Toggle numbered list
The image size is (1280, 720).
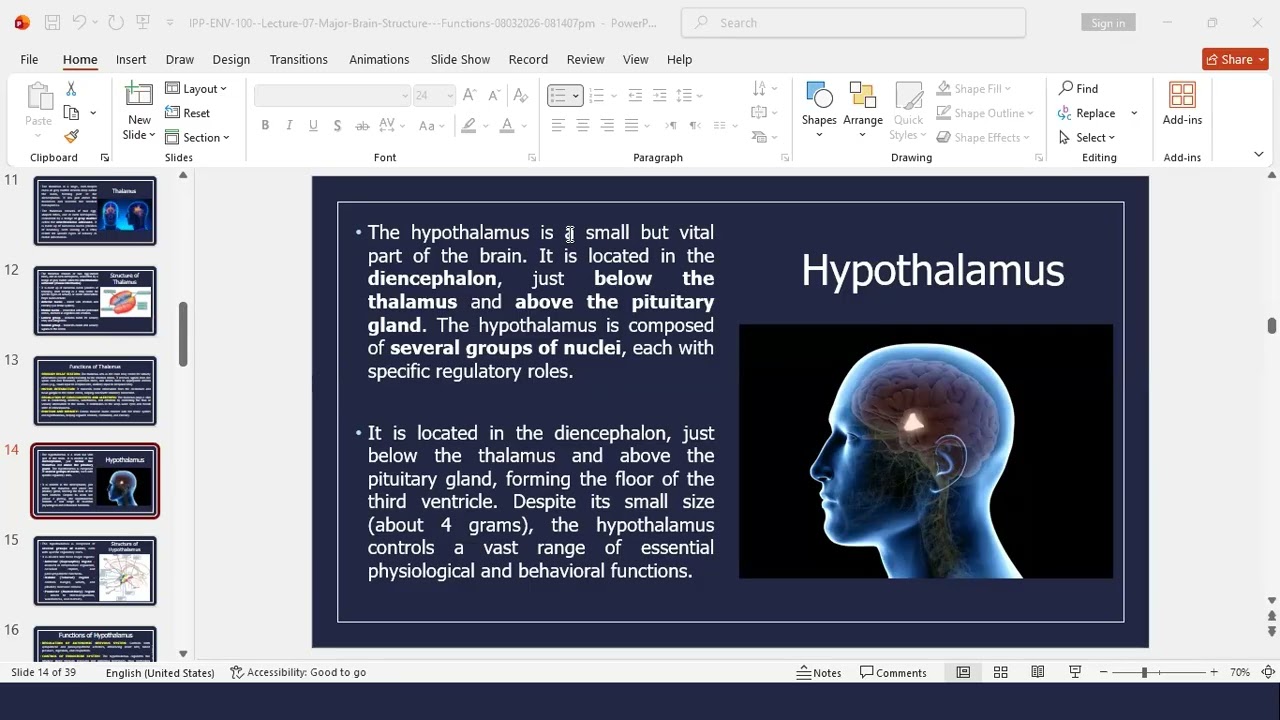pyautogui.click(x=596, y=95)
